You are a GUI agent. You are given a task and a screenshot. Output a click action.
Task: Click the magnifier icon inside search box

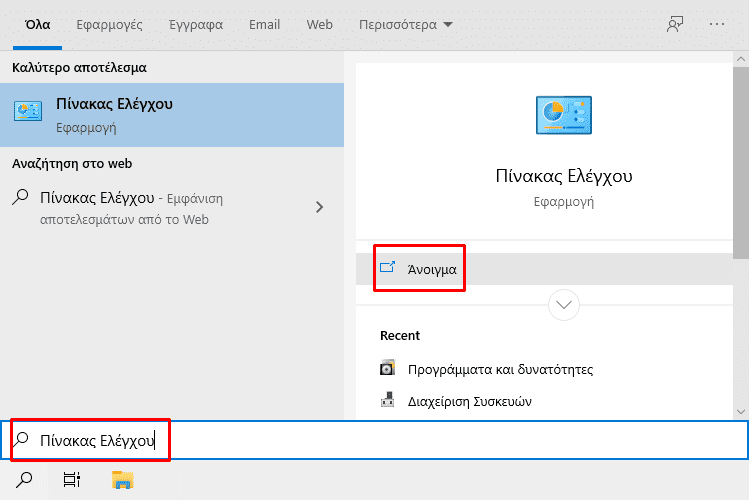tap(21, 439)
